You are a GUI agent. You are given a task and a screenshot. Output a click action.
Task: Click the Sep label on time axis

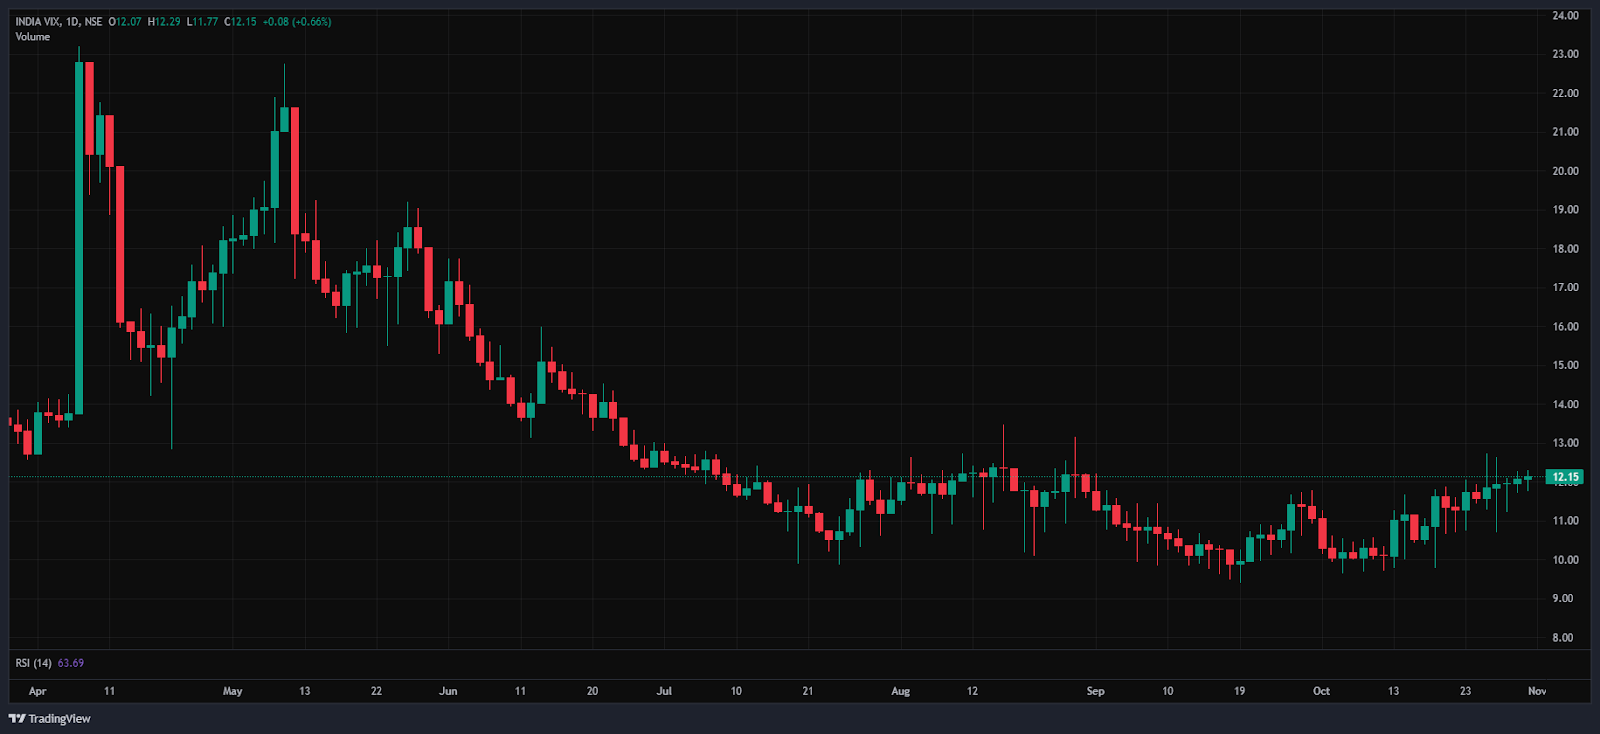coord(1095,691)
